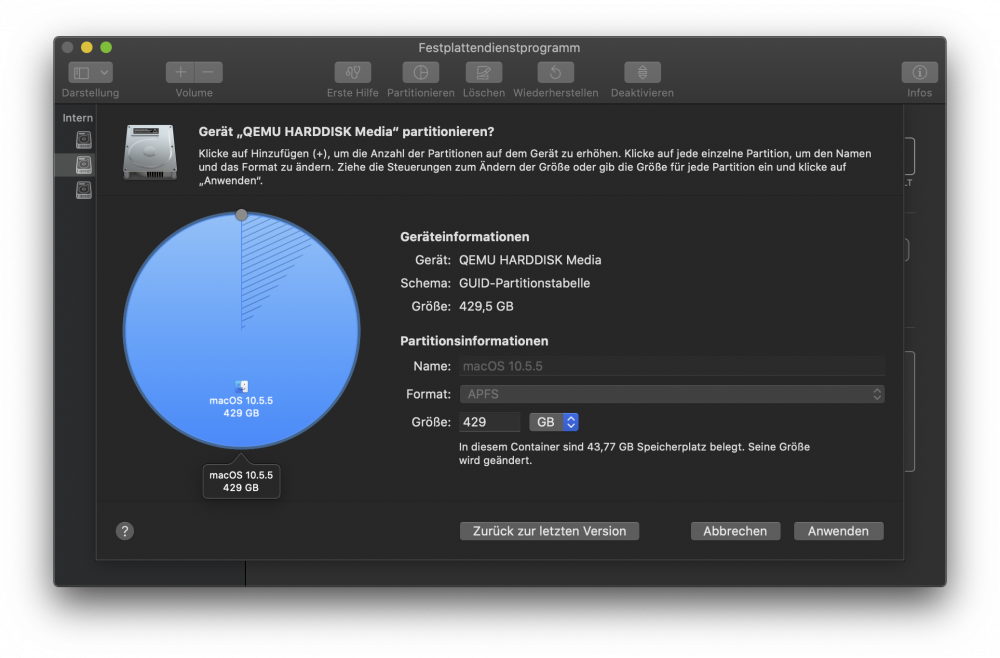Cancel with the Abbrechen button
Viewport: 1000px width, 658px height.
[735, 531]
